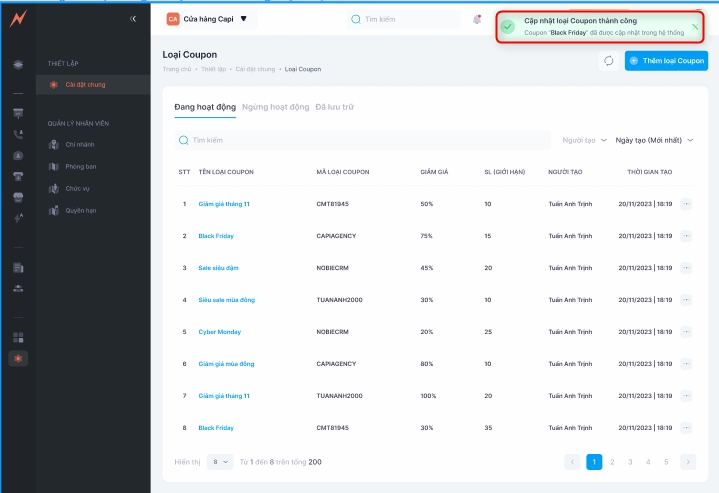The image size is (719, 493).
Task: Open the Siêu sale mùa đông coupon link
Action: pyautogui.click(x=226, y=300)
